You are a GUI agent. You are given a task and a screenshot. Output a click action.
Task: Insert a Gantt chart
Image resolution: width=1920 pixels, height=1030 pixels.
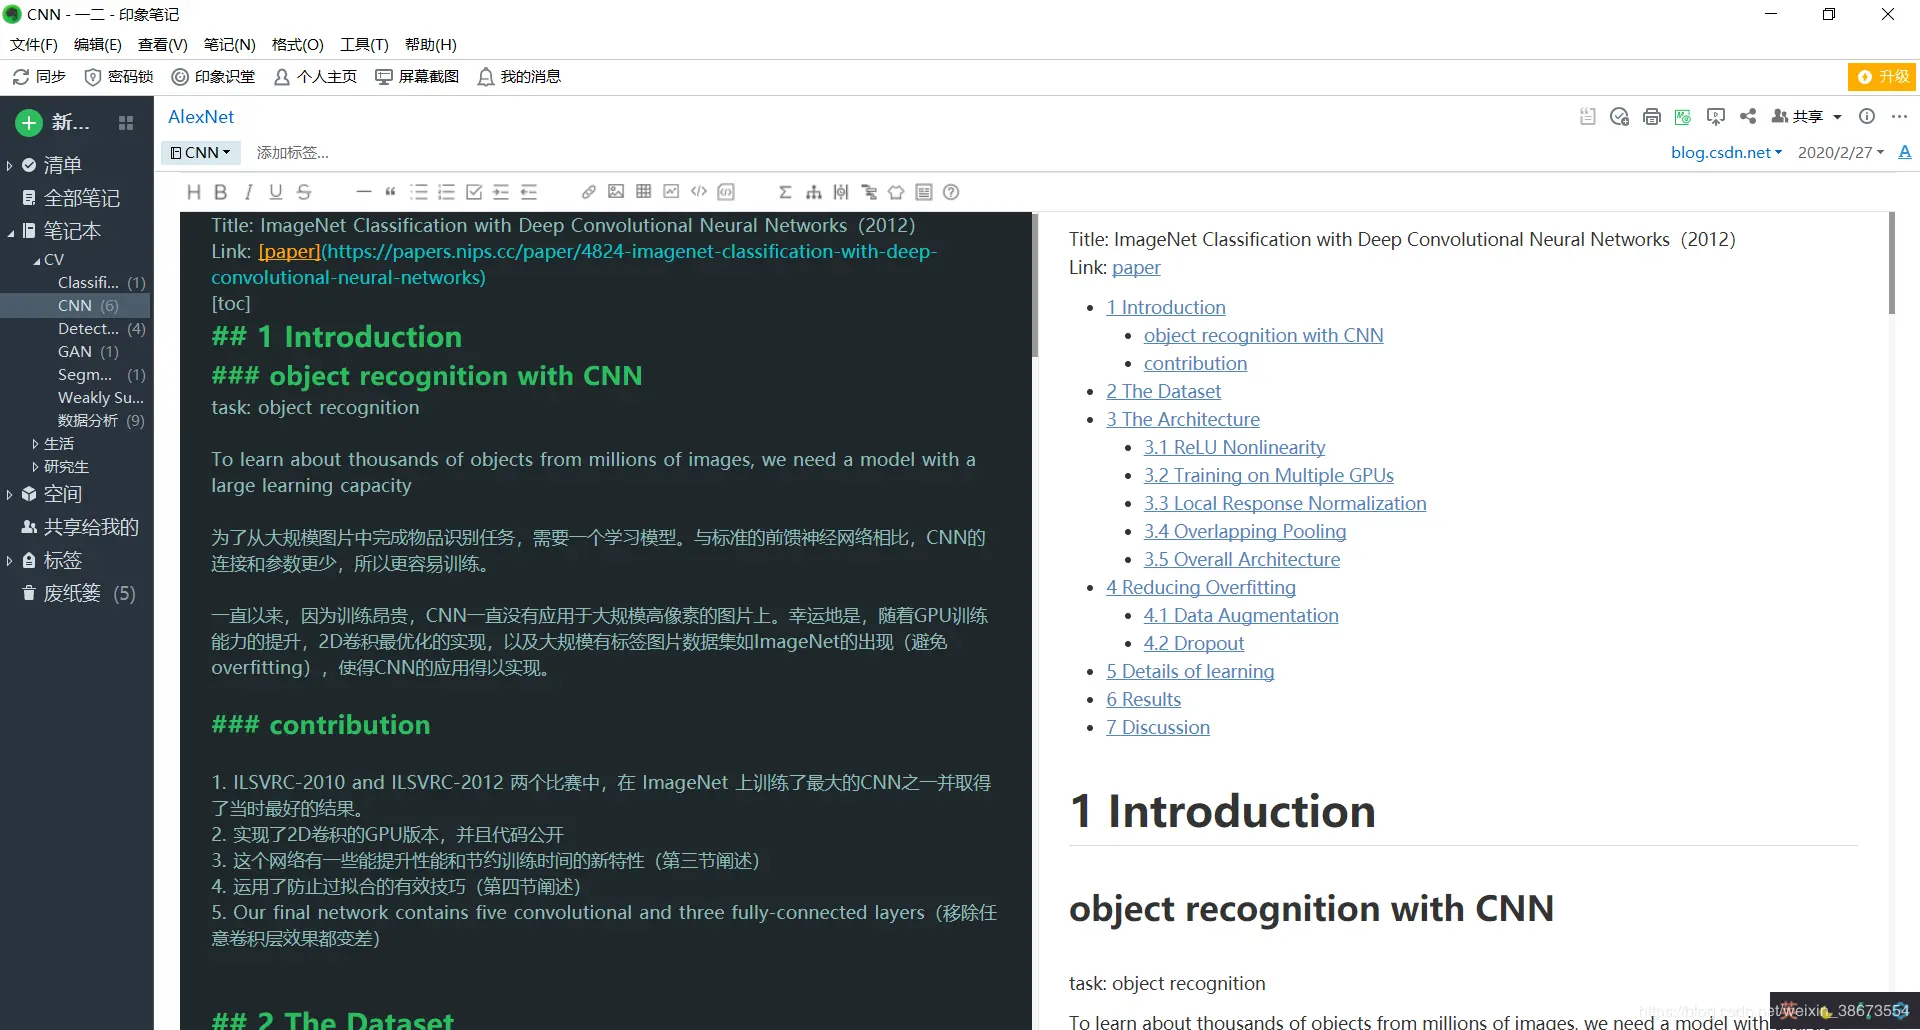[x=869, y=192]
